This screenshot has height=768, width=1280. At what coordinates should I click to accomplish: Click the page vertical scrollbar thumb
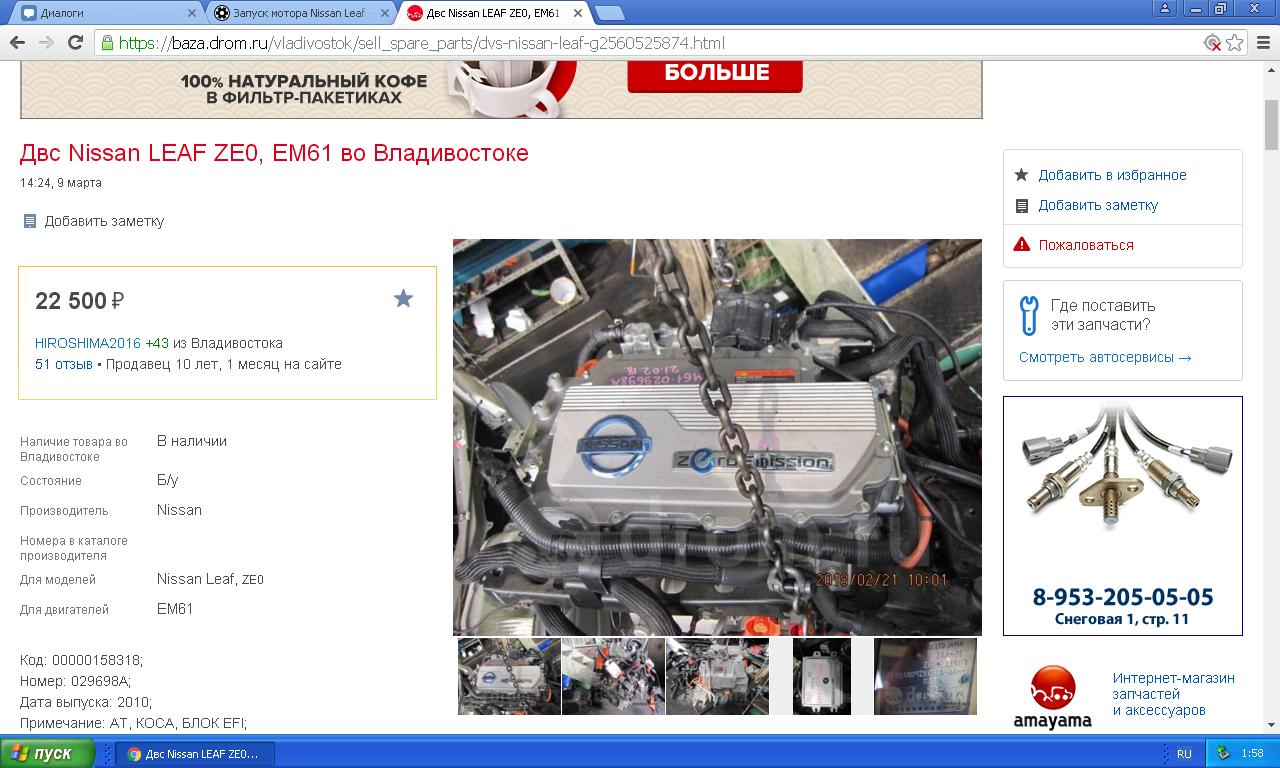pyautogui.click(x=1271, y=125)
